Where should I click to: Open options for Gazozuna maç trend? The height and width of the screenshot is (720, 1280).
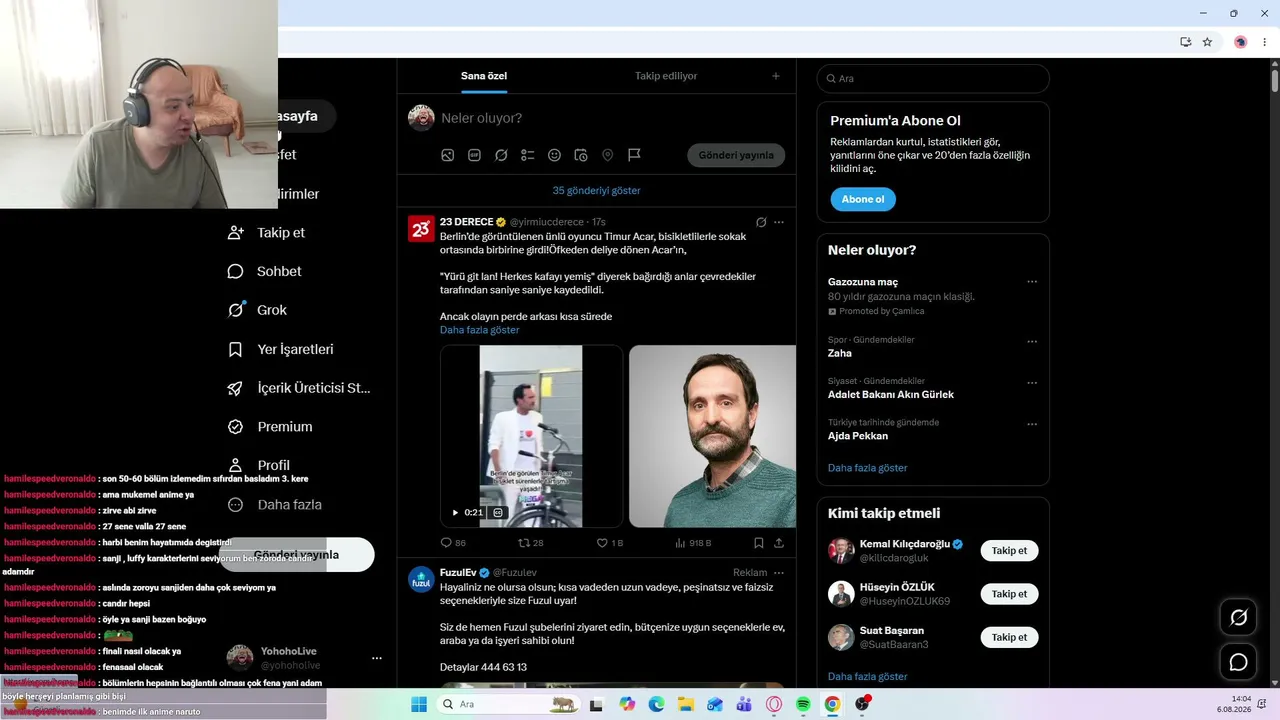[x=1032, y=282]
